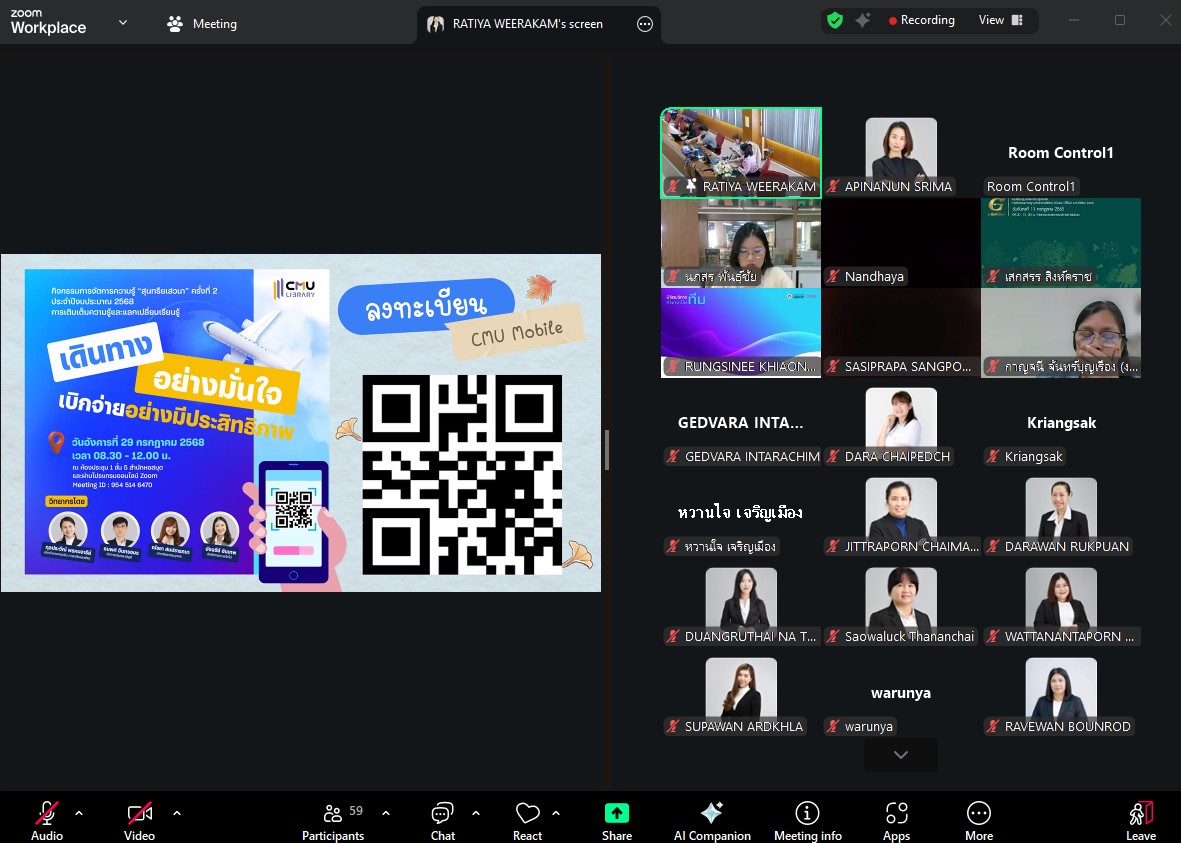
Task: Expand Participants options arrow
Action: 386,813
